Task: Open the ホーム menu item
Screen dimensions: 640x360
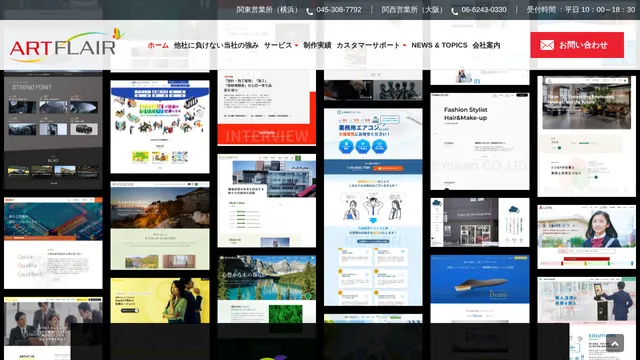Action: click(158, 45)
